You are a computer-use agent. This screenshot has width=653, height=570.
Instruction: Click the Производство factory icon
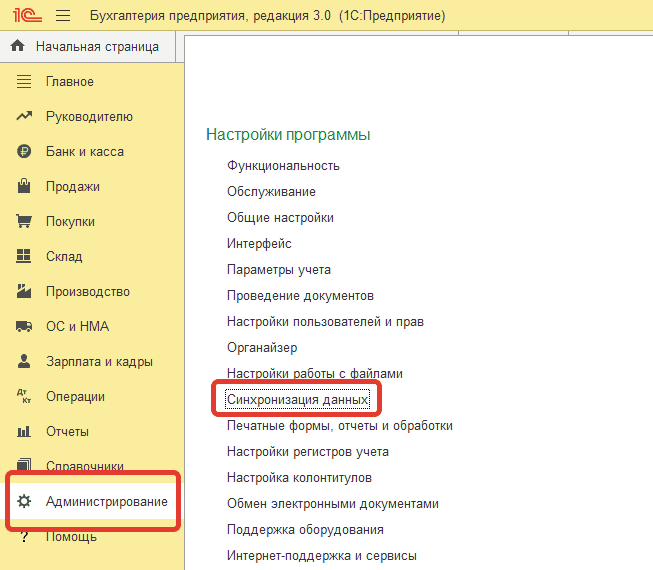(x=24, y=291)
